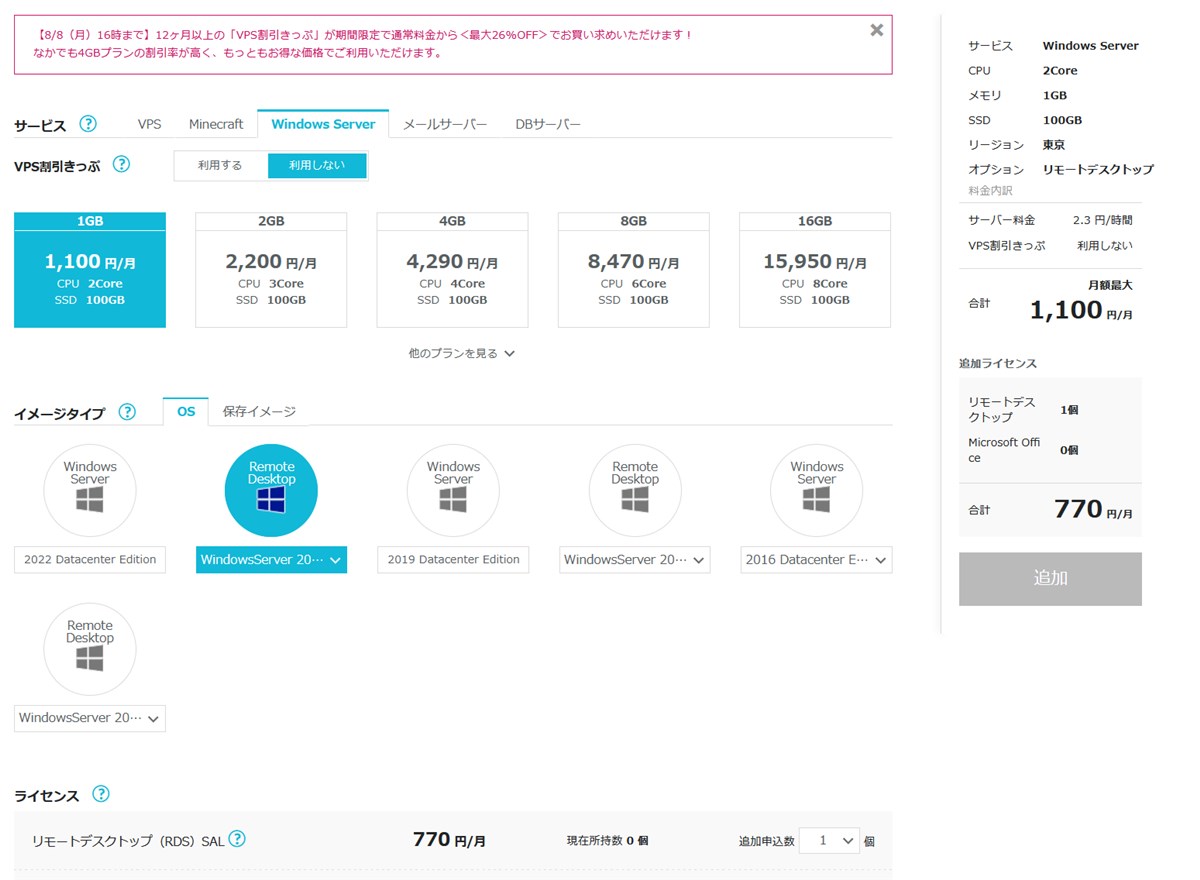Image resolution: width=1200 pixels, height=880 pixels.
Task: Select Remote Desktop icon right of 2019 Datacenter
Action: (635, 490)
